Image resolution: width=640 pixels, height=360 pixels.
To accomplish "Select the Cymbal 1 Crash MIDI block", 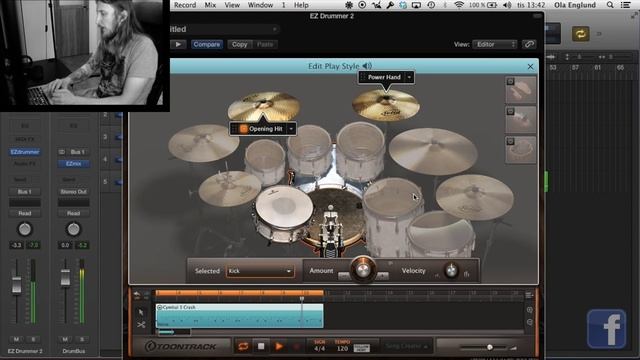I will click(240, 316).
